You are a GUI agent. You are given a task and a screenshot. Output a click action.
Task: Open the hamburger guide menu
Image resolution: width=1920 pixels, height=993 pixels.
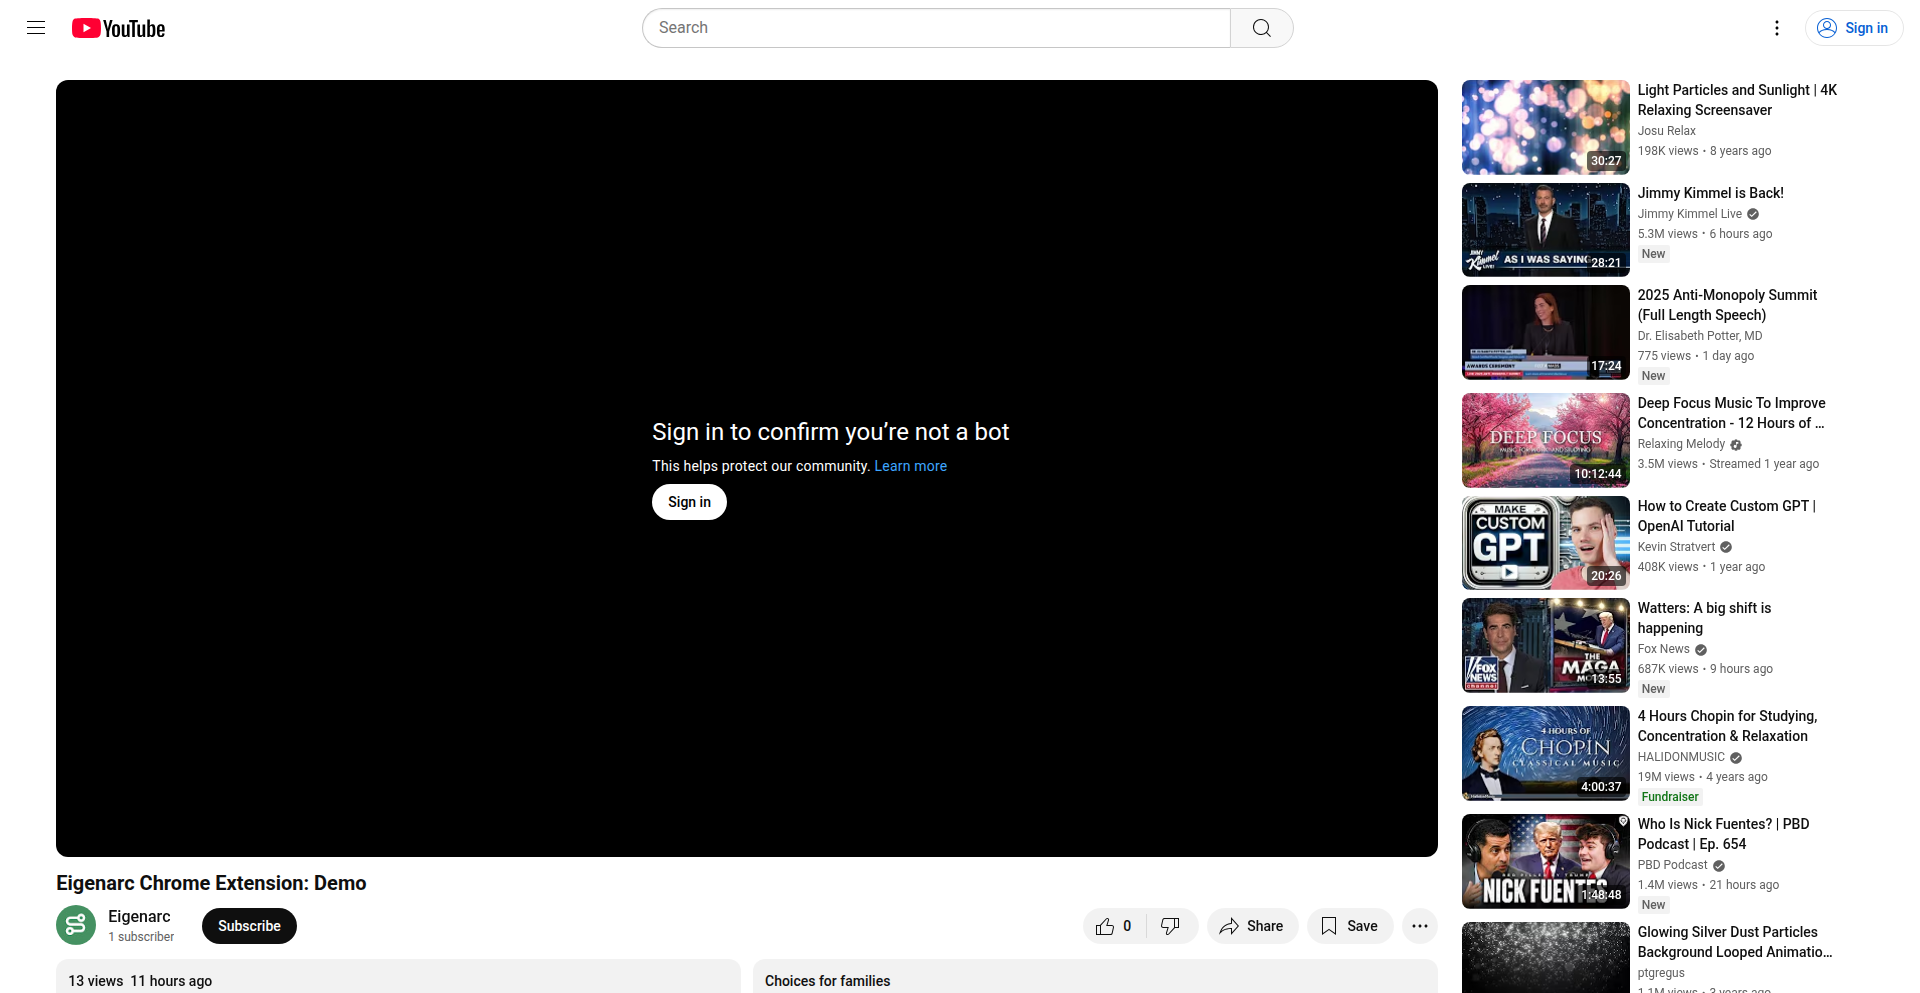(x=36, y=28)
